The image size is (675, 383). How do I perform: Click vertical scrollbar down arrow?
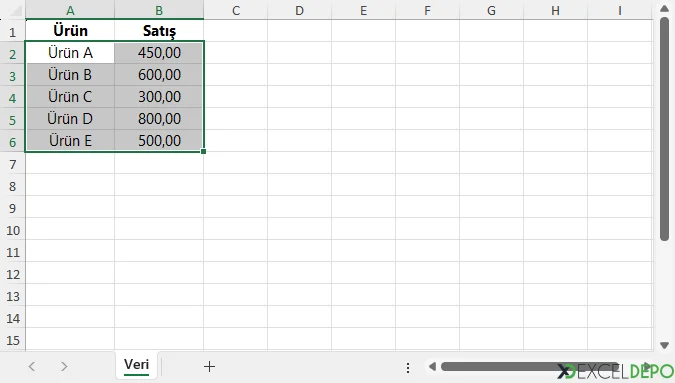tap(664, 345)
